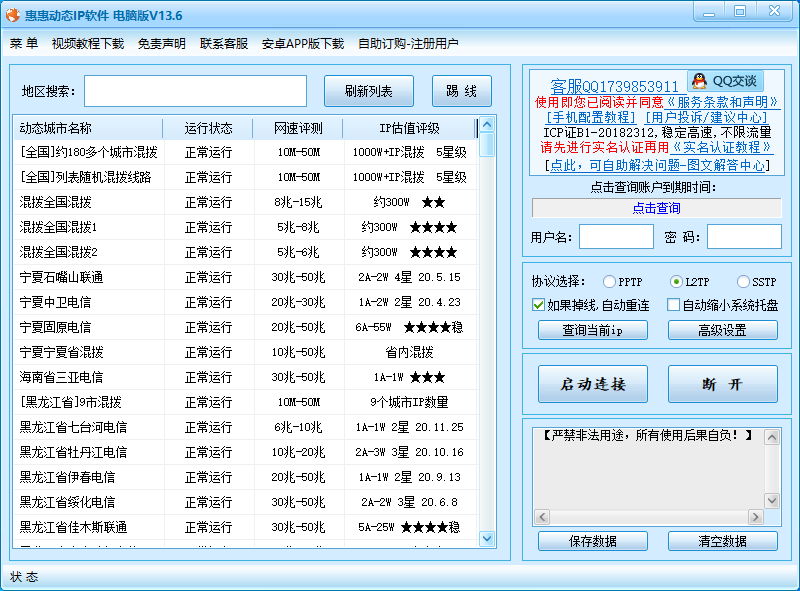The width and height of the screenshot is (800, 591).
Task: Click the 客服QQ1739853911 text
Action: 614,86
